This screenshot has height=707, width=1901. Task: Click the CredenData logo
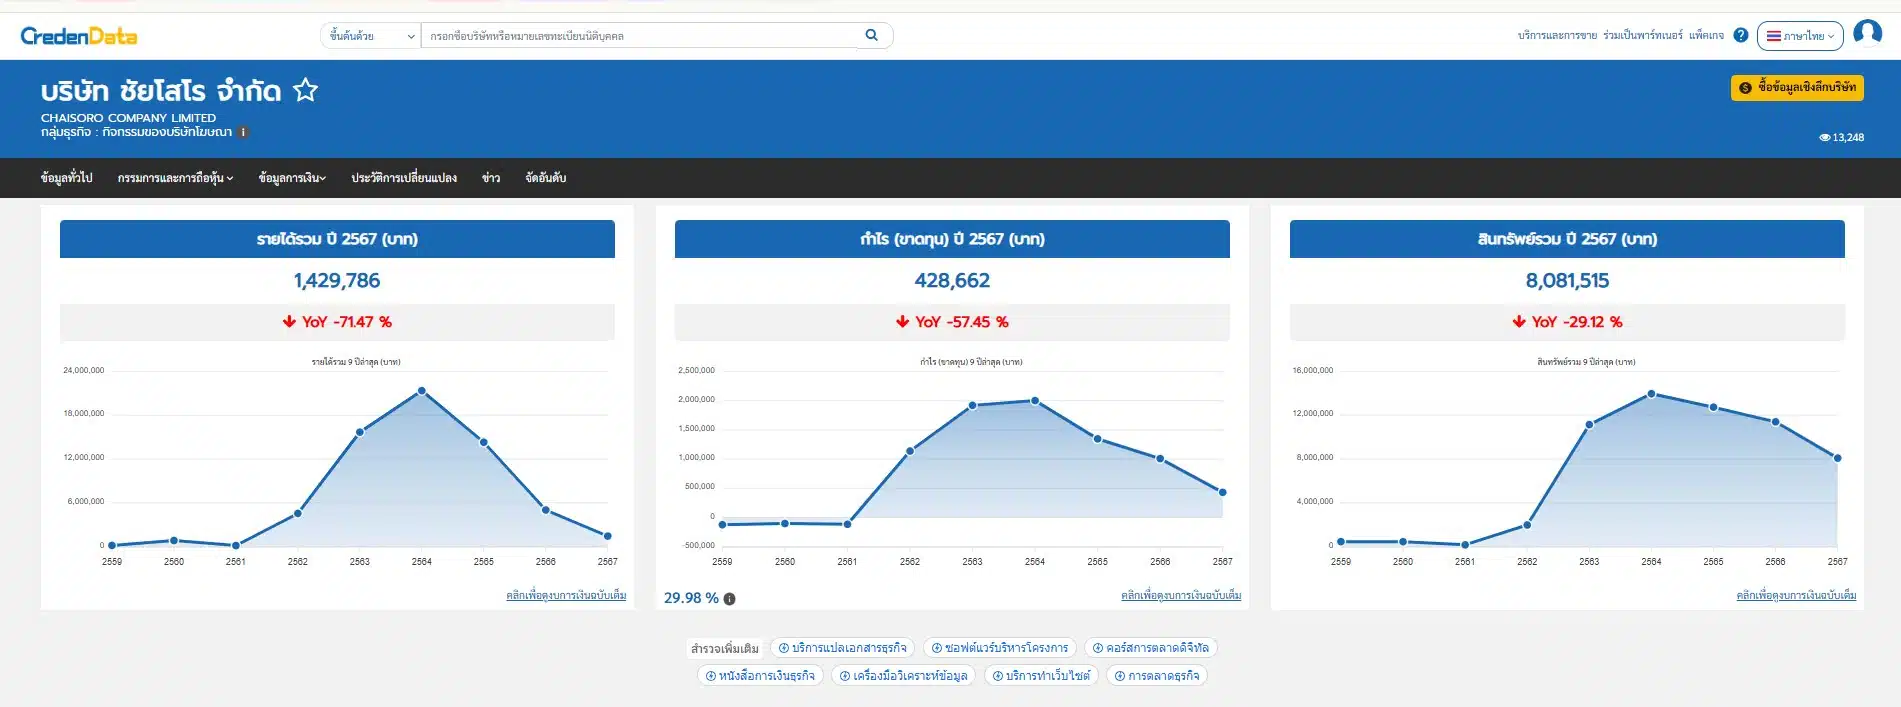click(79, 36)
